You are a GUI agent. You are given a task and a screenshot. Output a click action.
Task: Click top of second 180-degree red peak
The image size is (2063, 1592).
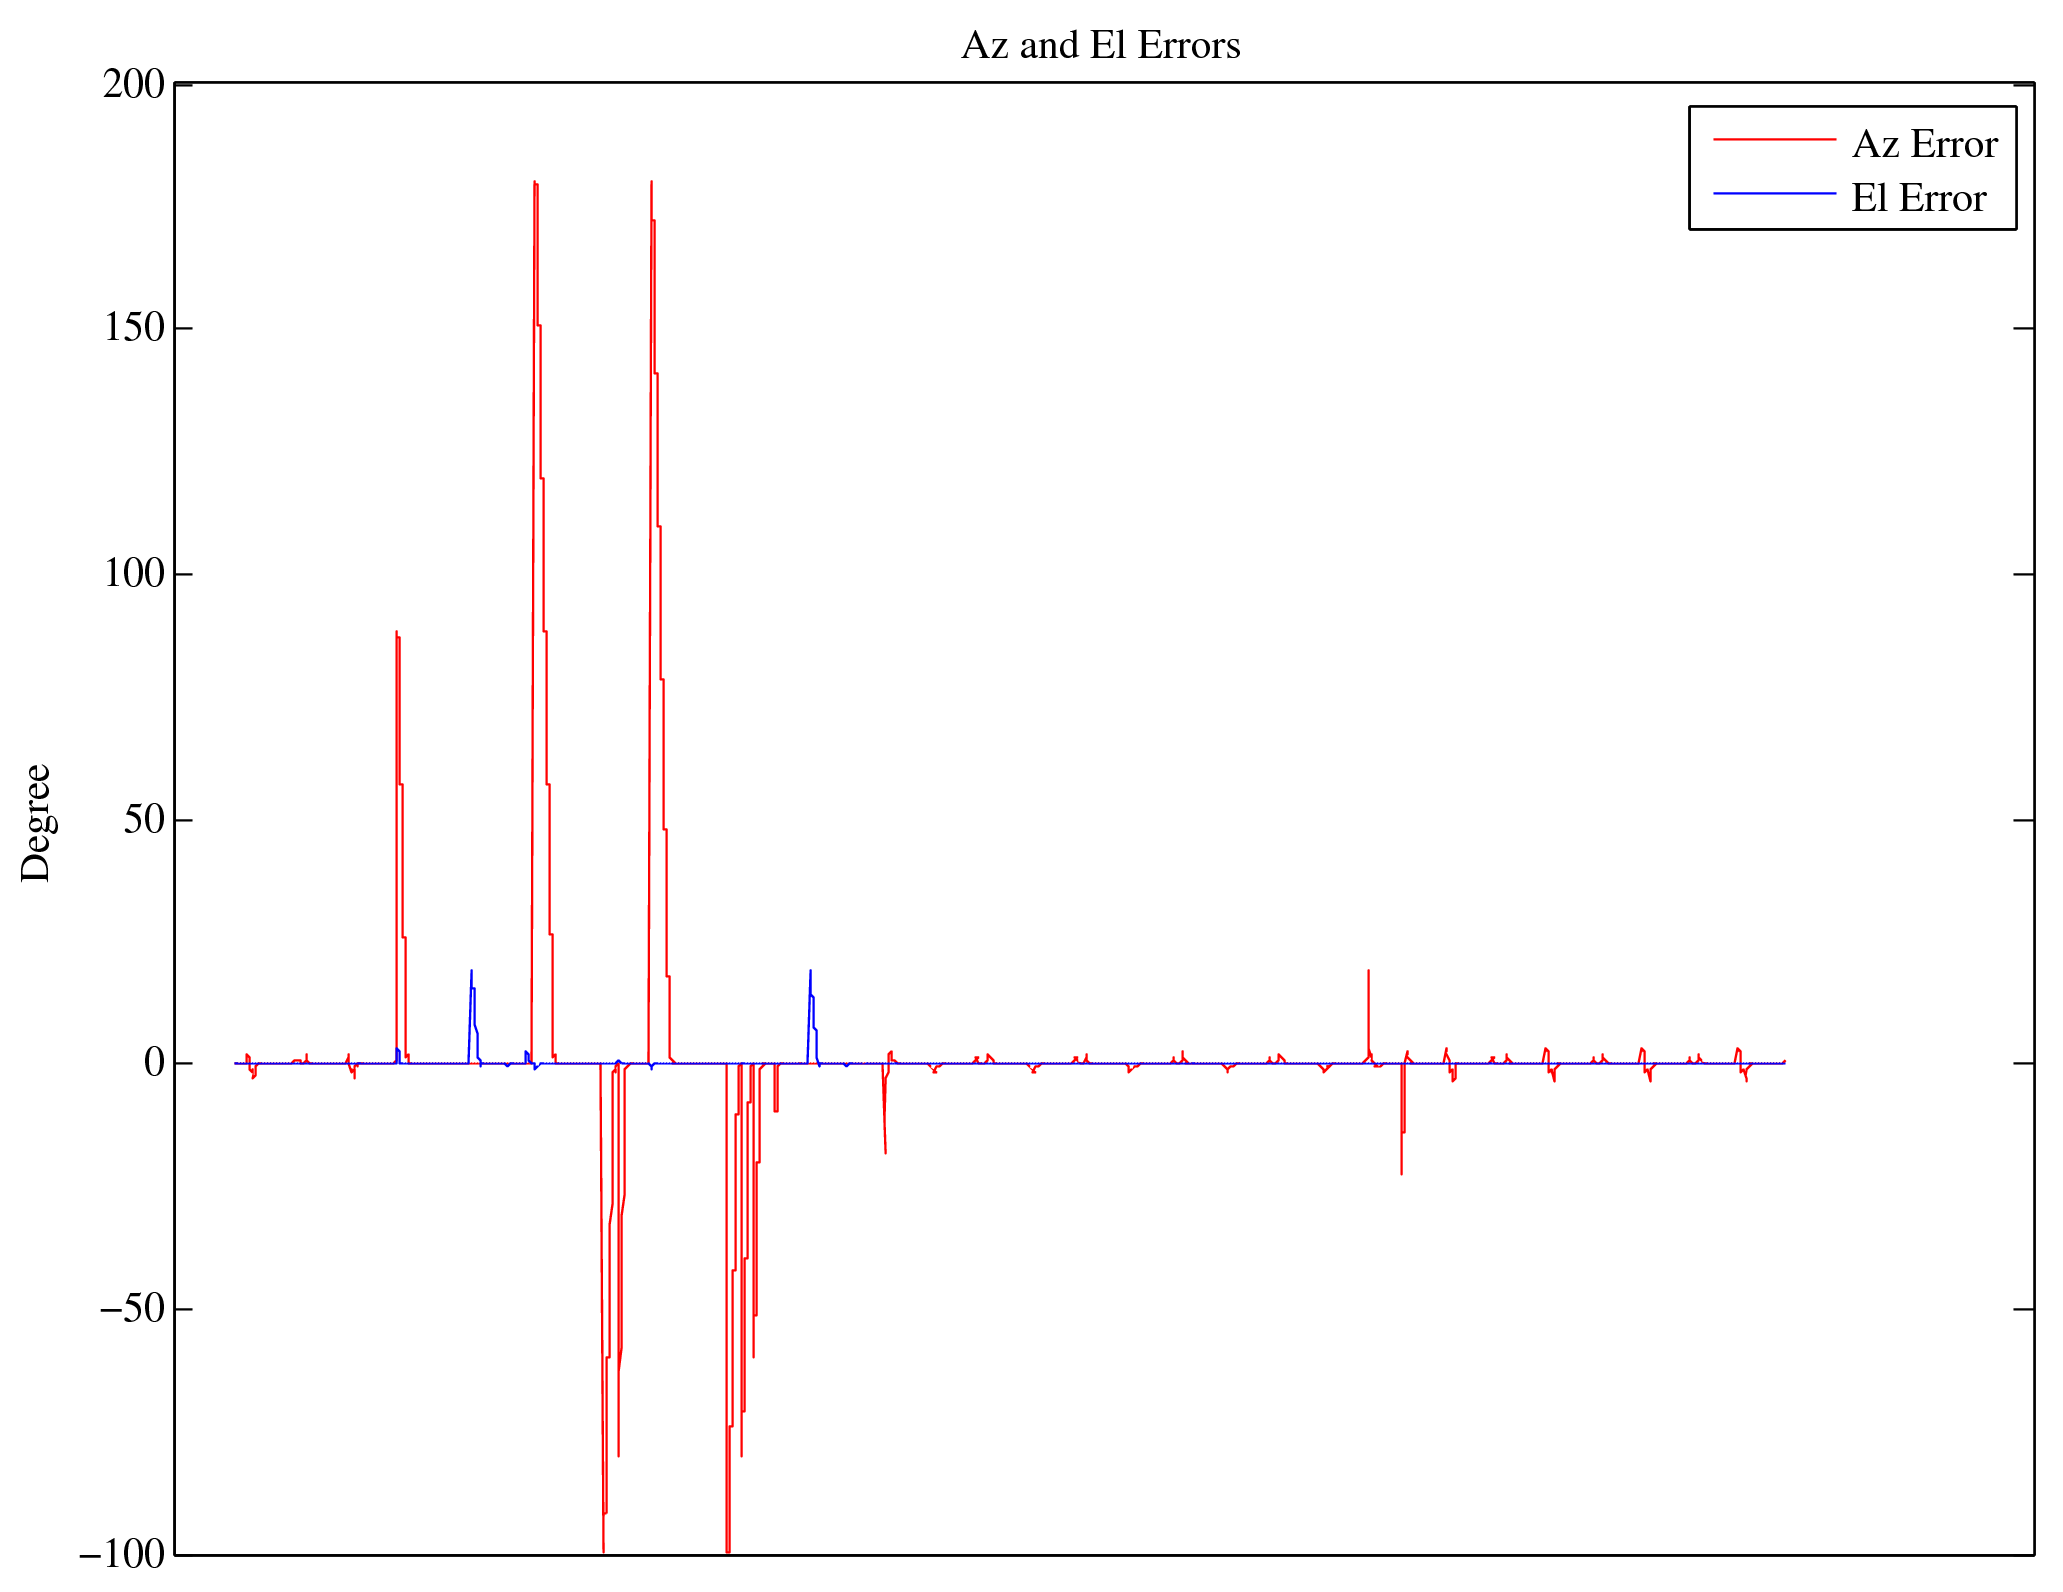point(651,184)
